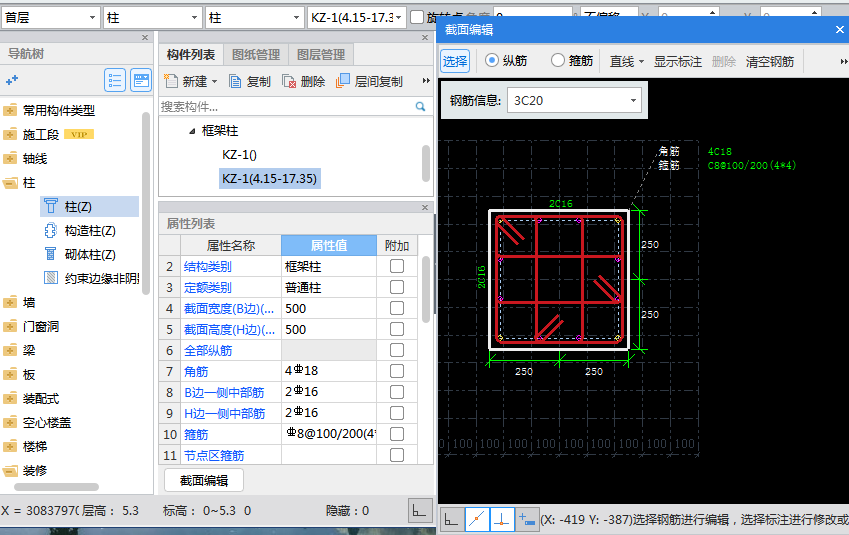Click the search magnifier icon
The height and width of the screenshot is (535, 849).
coord(420,107)
